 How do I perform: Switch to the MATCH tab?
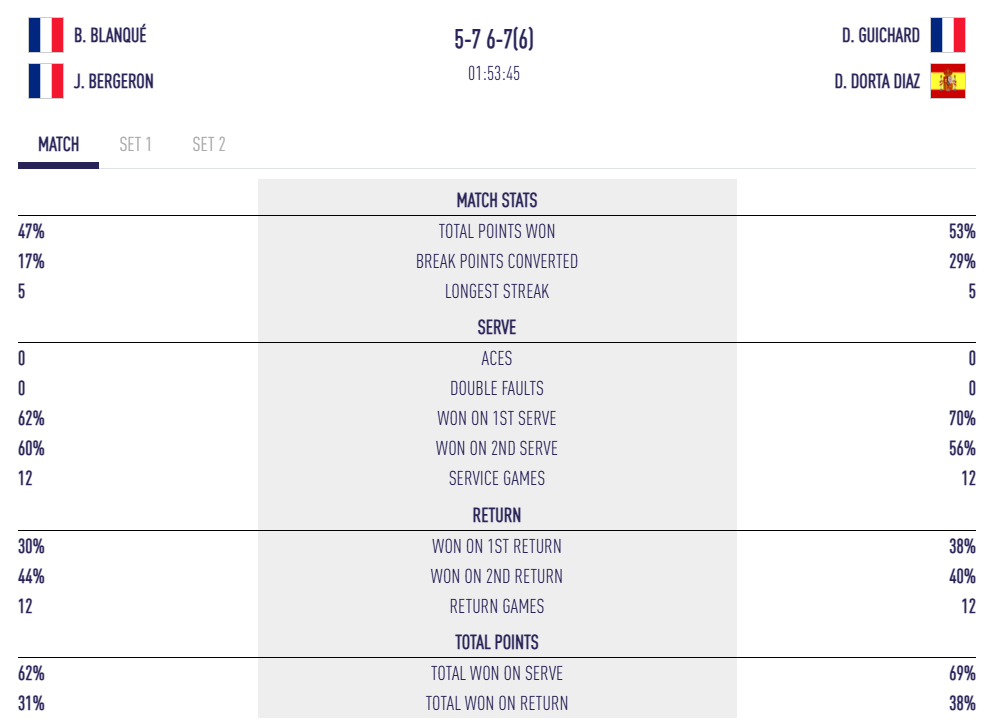coord(58,144)
